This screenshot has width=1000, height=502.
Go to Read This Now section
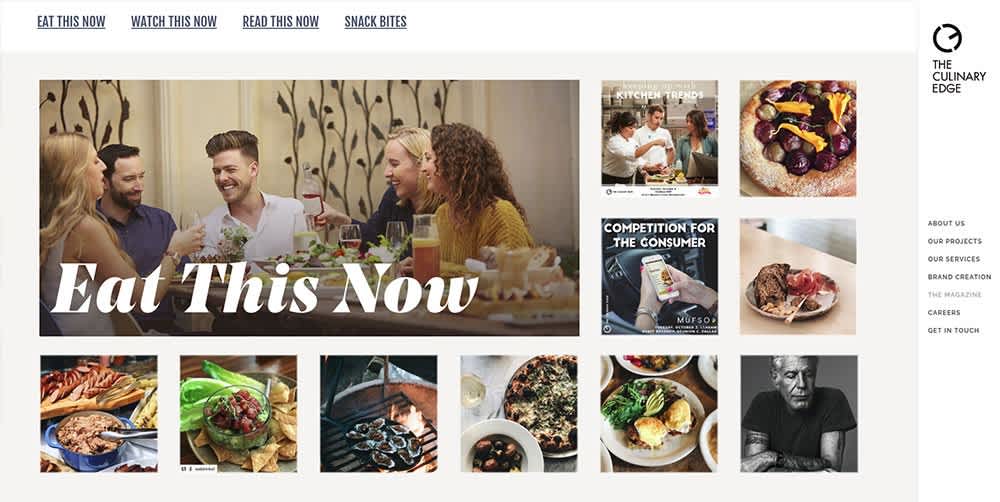tap(281, 22)
